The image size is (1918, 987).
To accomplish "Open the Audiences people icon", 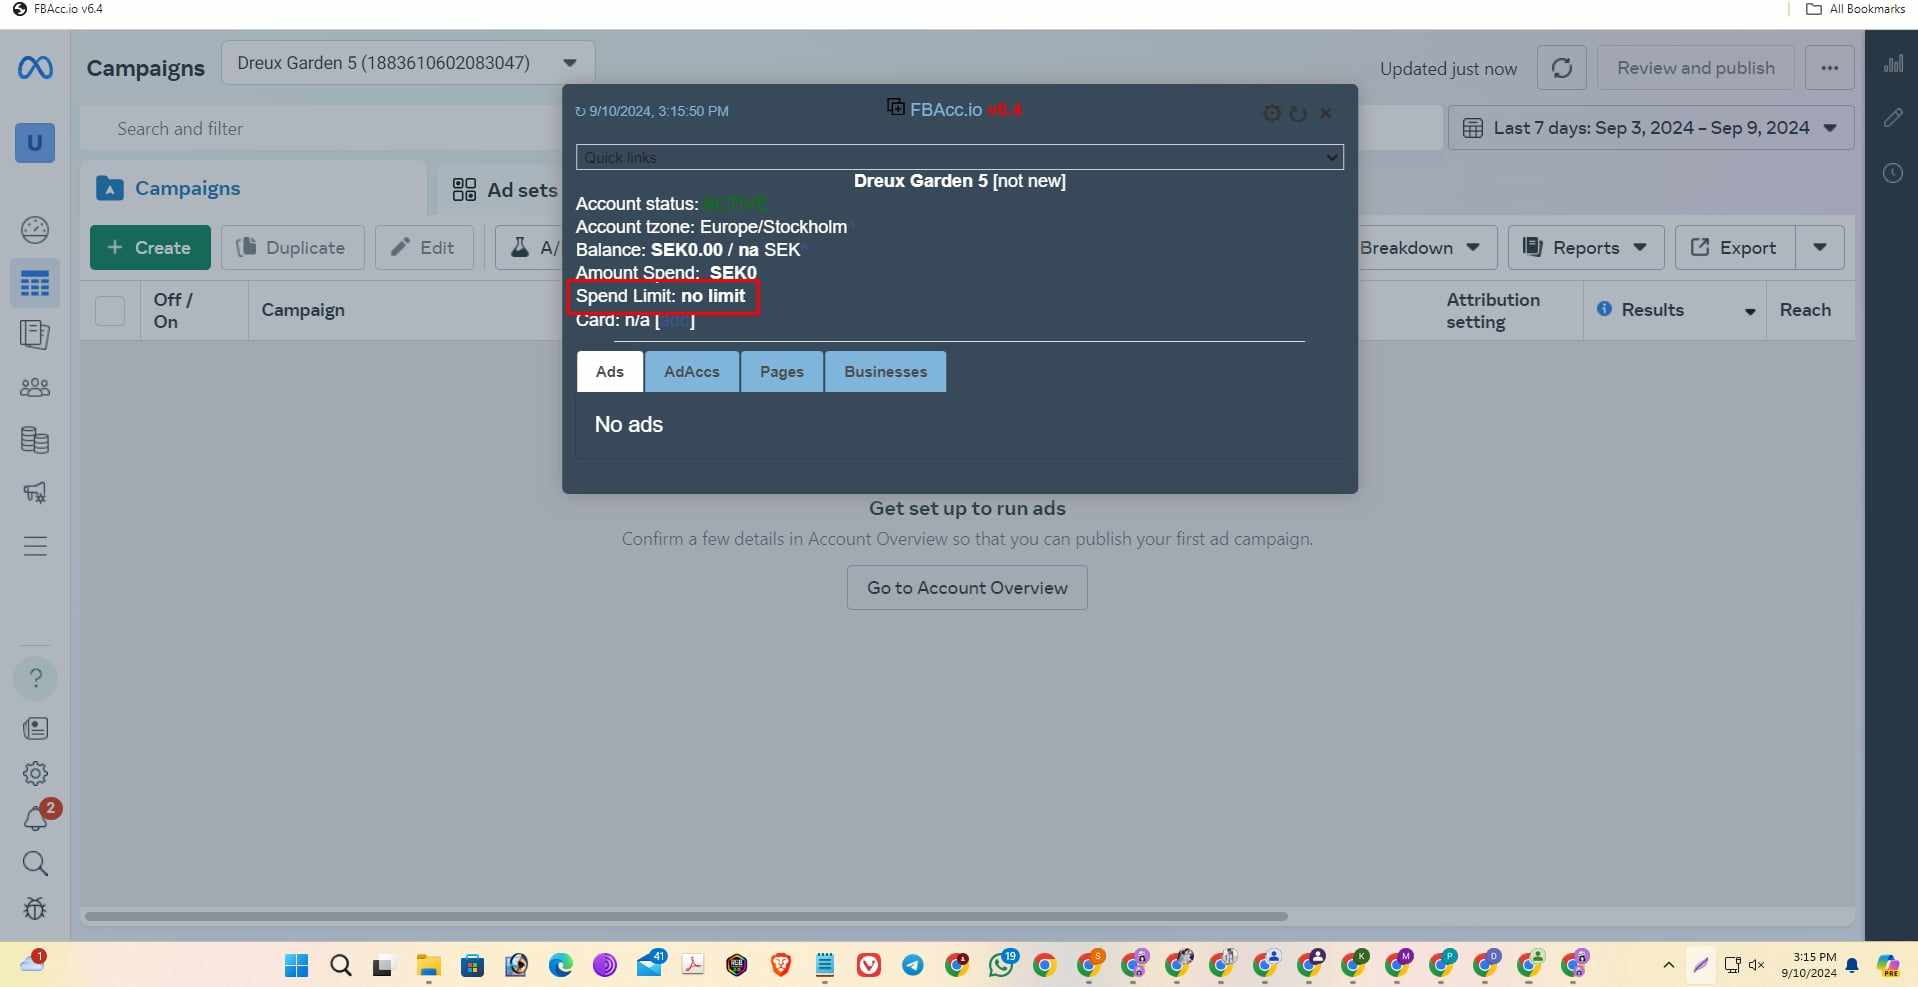I will point(35,387).
